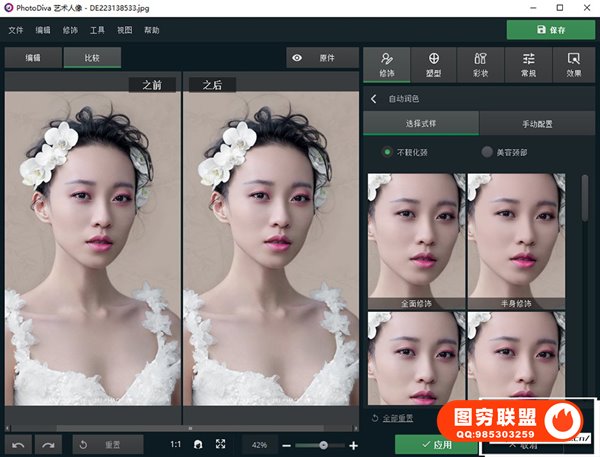Go back using the 自动润色 chevron

[x=373, y=99]
